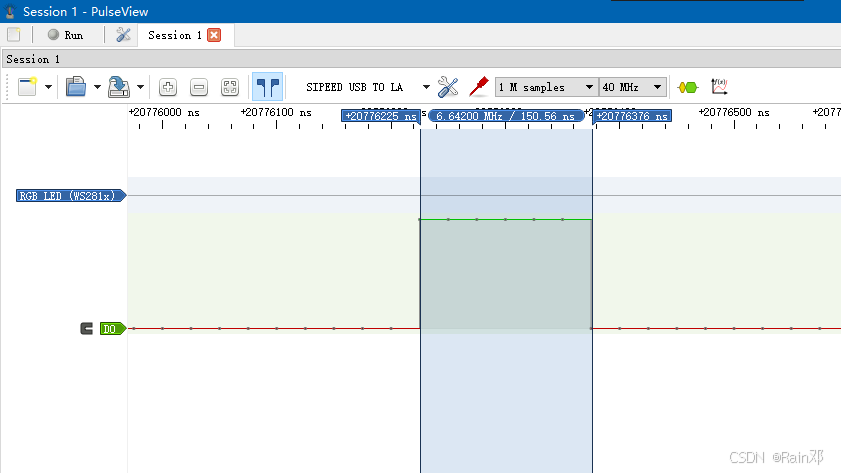
Task: Close the Session 1 tab with red X
Action: coord(214,35)
